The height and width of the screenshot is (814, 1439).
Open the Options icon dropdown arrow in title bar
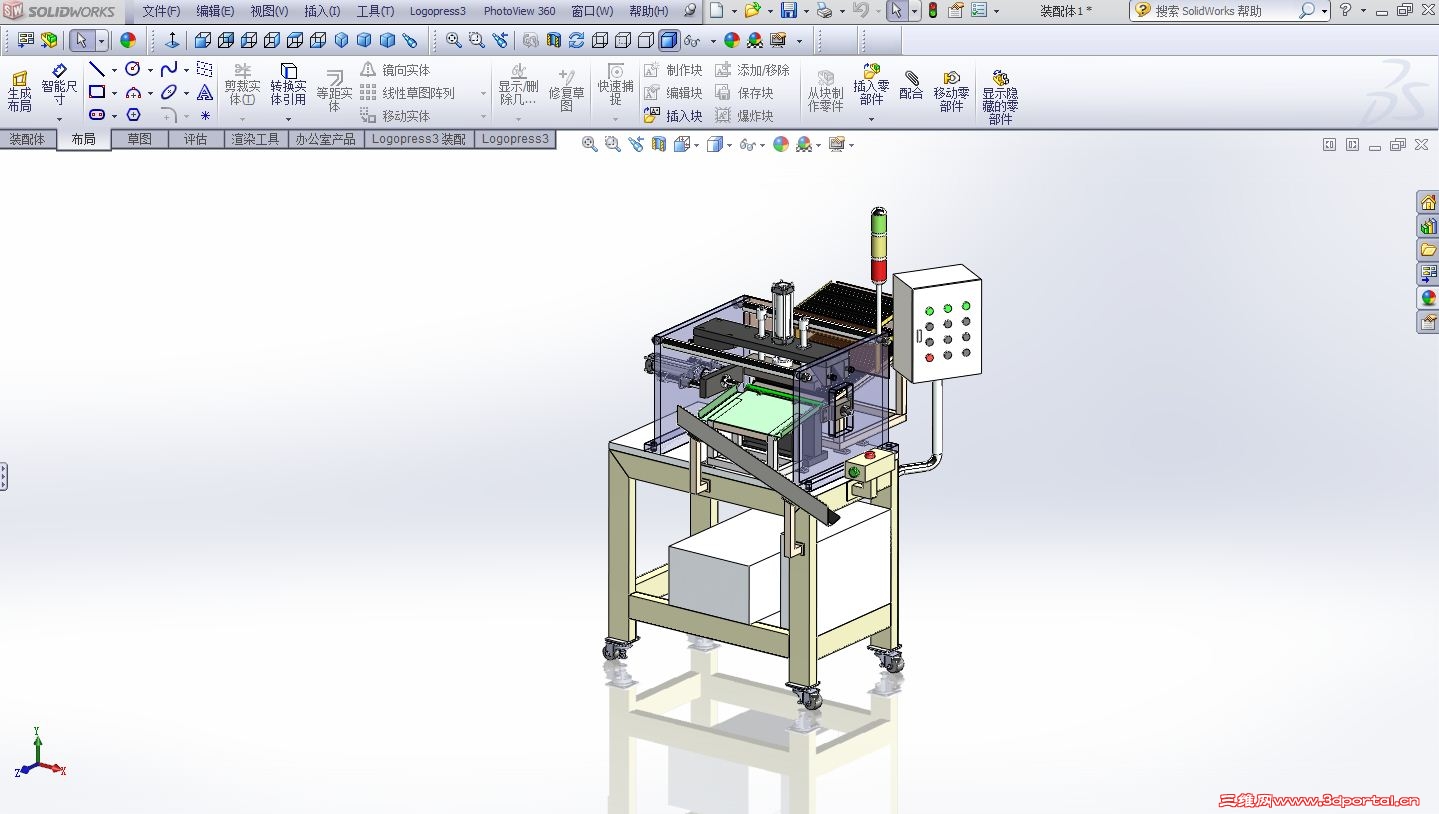996,11
